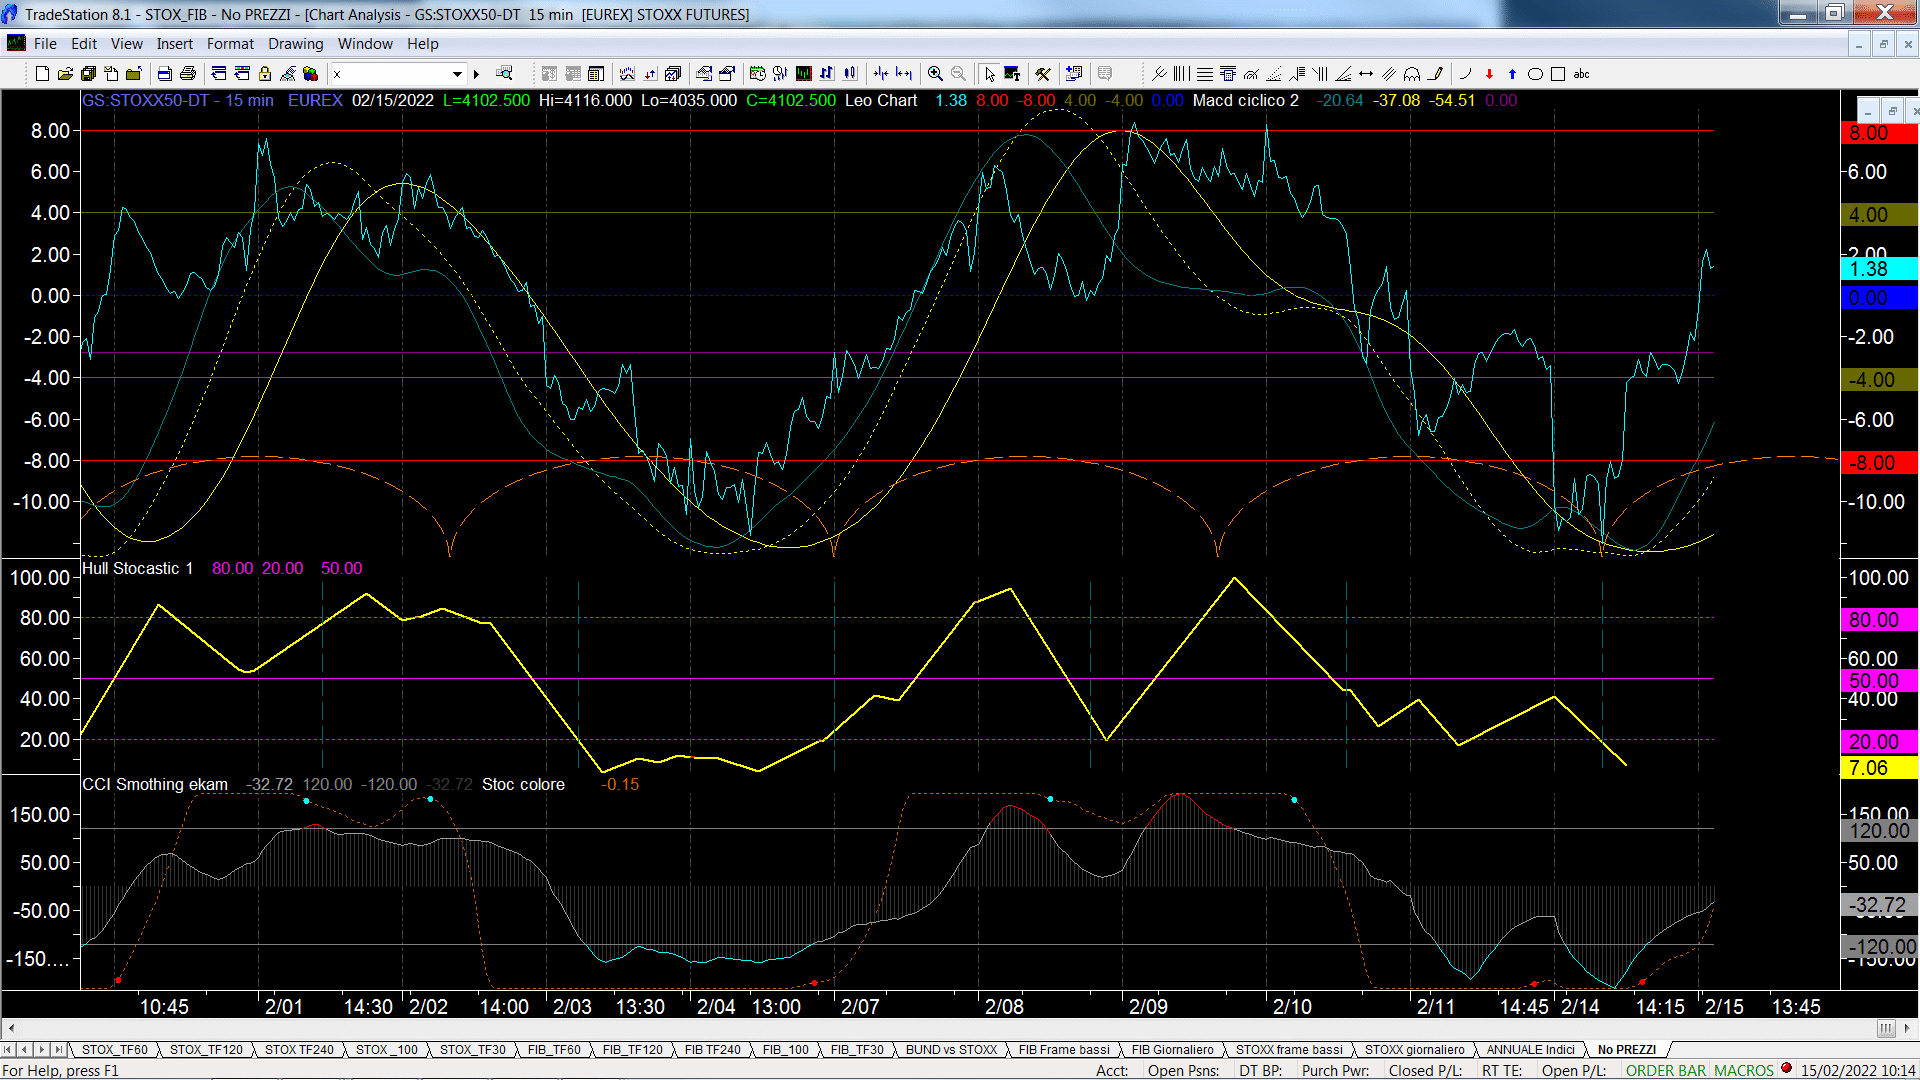This screenshot has height=1080, width=1920.
Task: Click the black chart window icon
Action: 803,74
